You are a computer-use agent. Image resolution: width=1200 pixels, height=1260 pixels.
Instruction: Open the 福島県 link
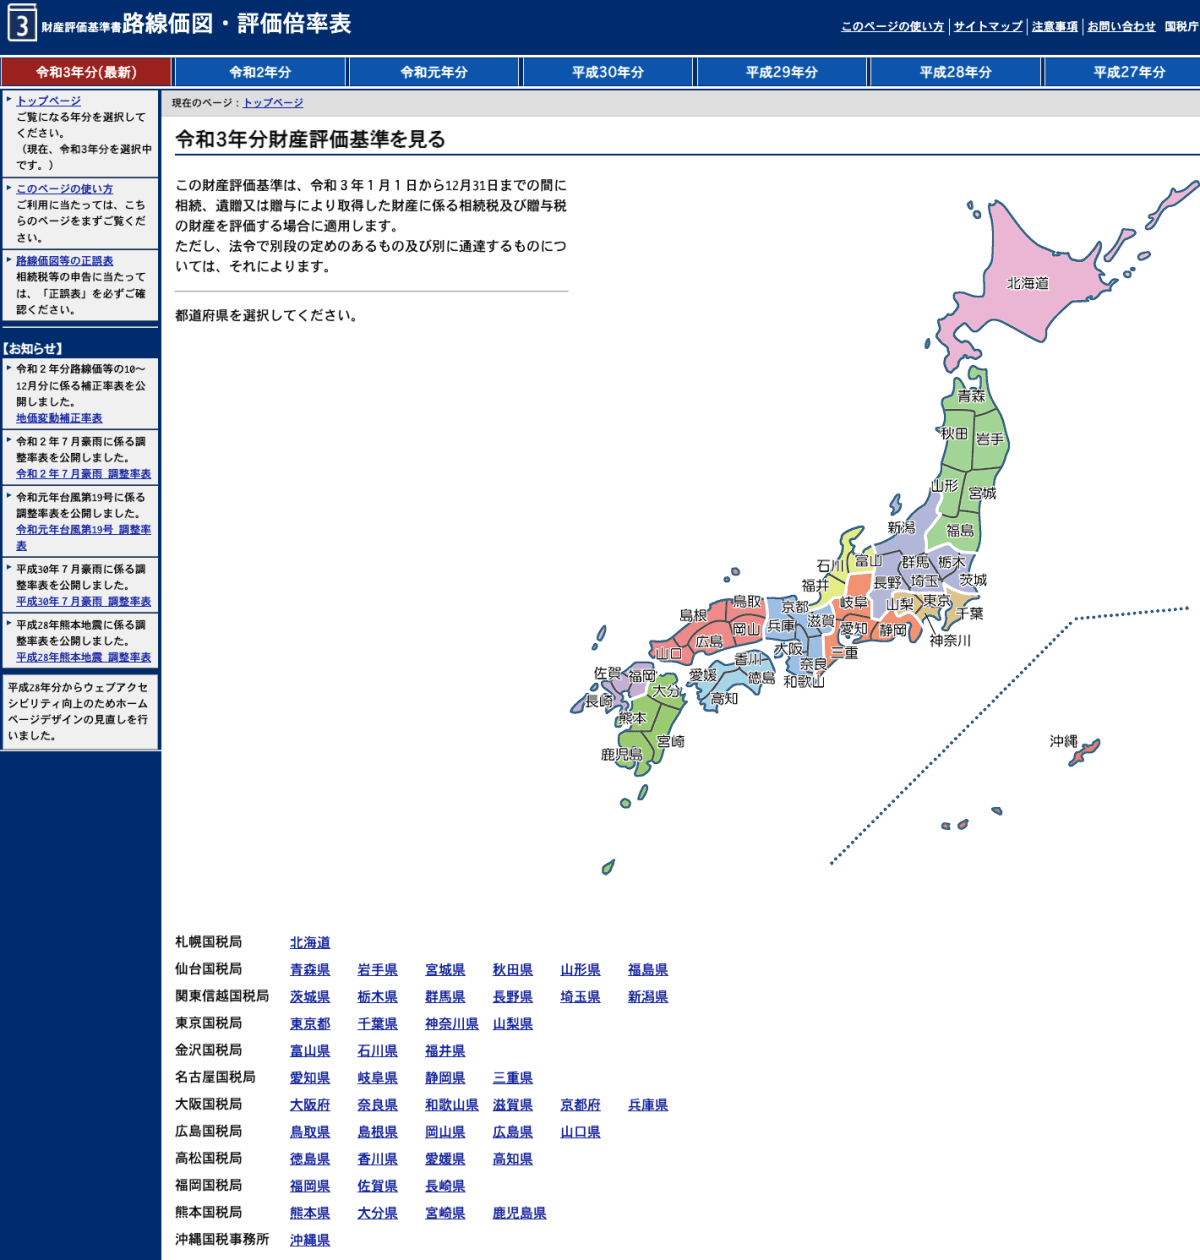(x=648, y=970)
